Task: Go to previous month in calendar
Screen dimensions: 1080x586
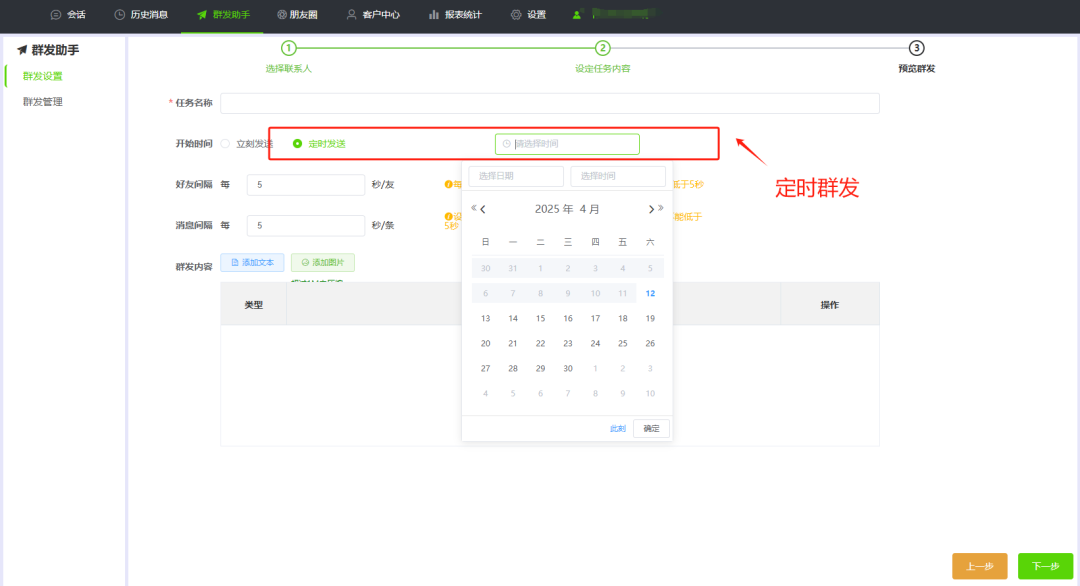Action: (x=484, y=209)
